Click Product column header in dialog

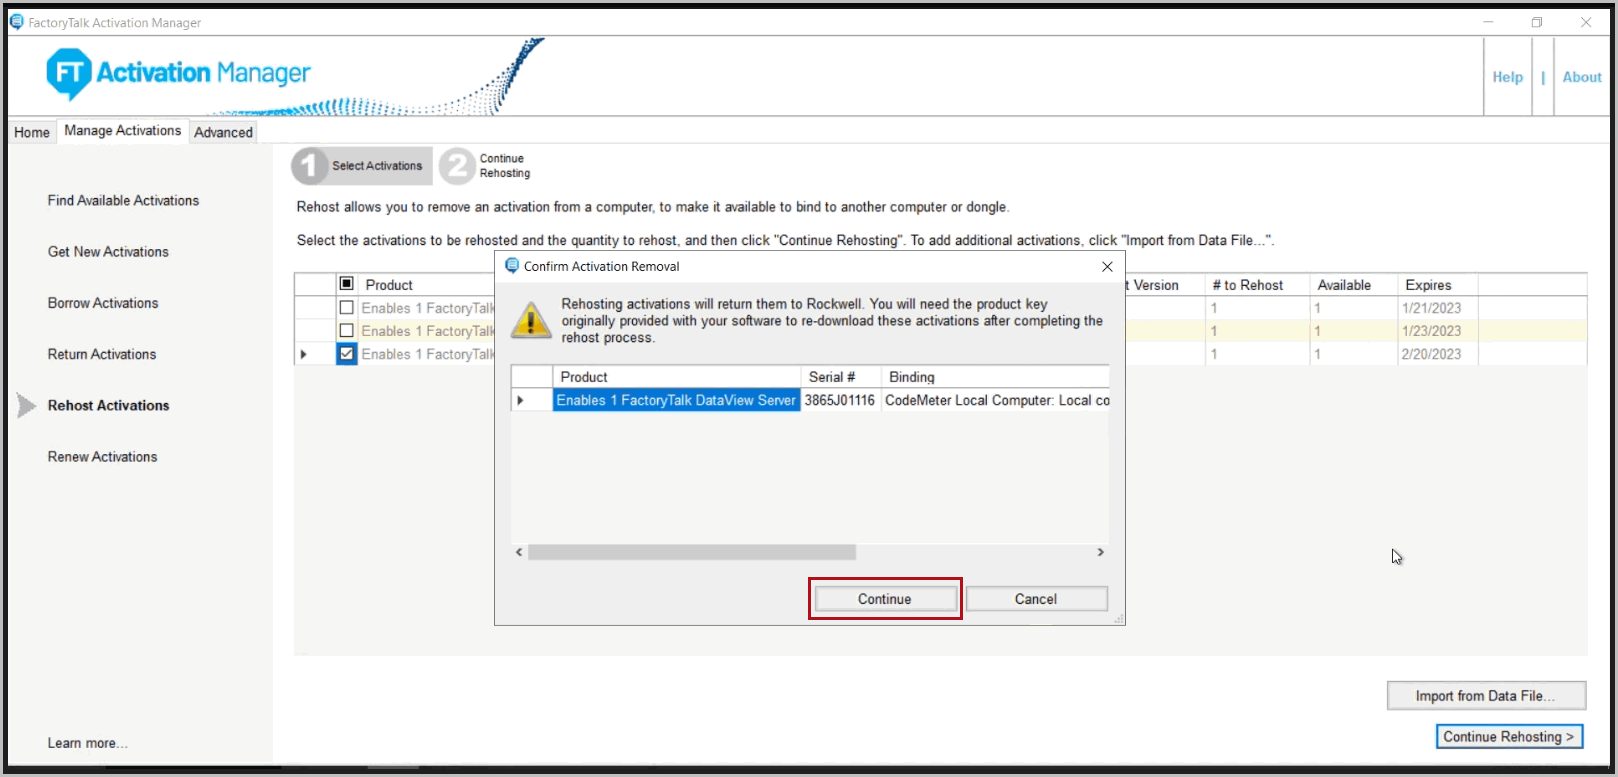tap(676, 377)
